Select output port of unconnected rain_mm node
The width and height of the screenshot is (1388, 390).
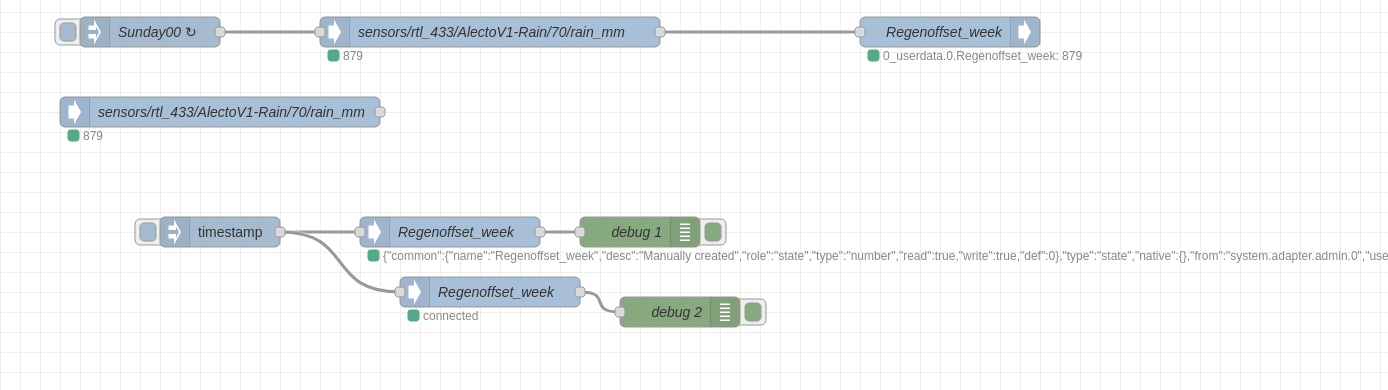[x=380, y=112]
